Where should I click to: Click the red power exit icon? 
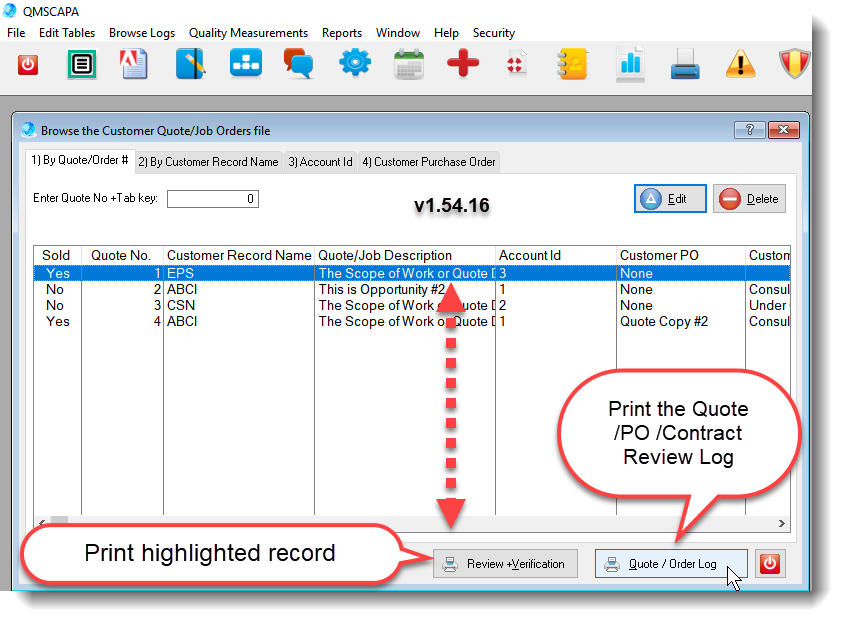click(x=28, y=62)
